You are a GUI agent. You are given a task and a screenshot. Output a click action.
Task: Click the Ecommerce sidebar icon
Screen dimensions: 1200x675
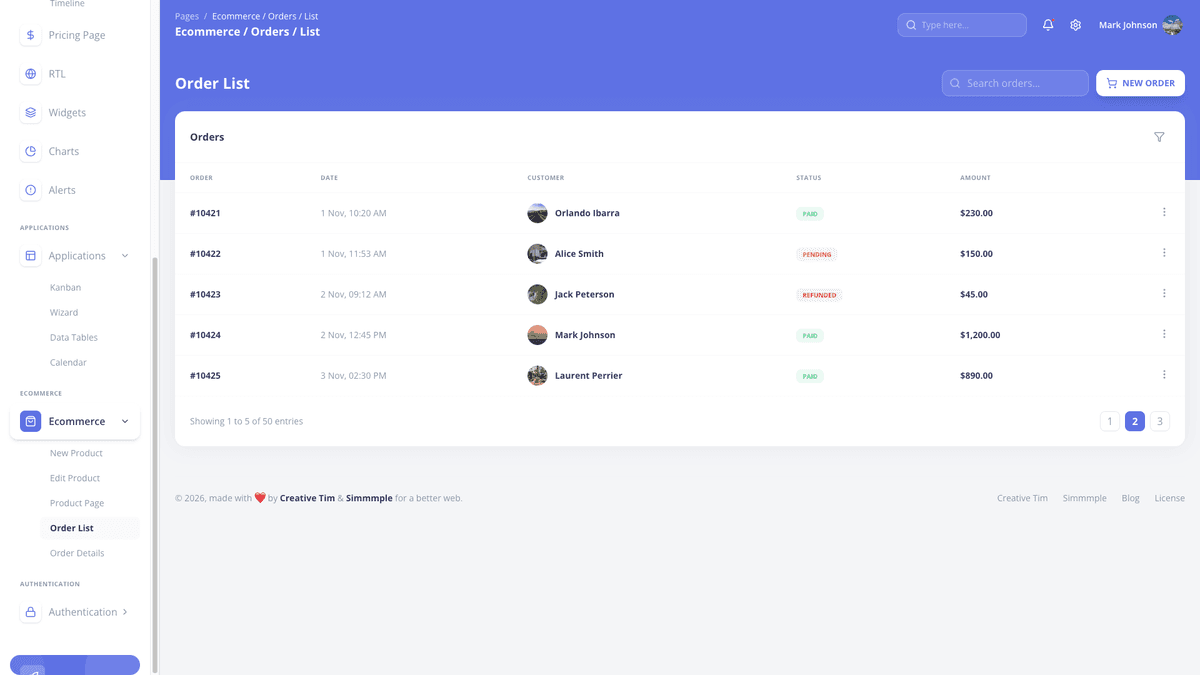(x=29, y=421)
